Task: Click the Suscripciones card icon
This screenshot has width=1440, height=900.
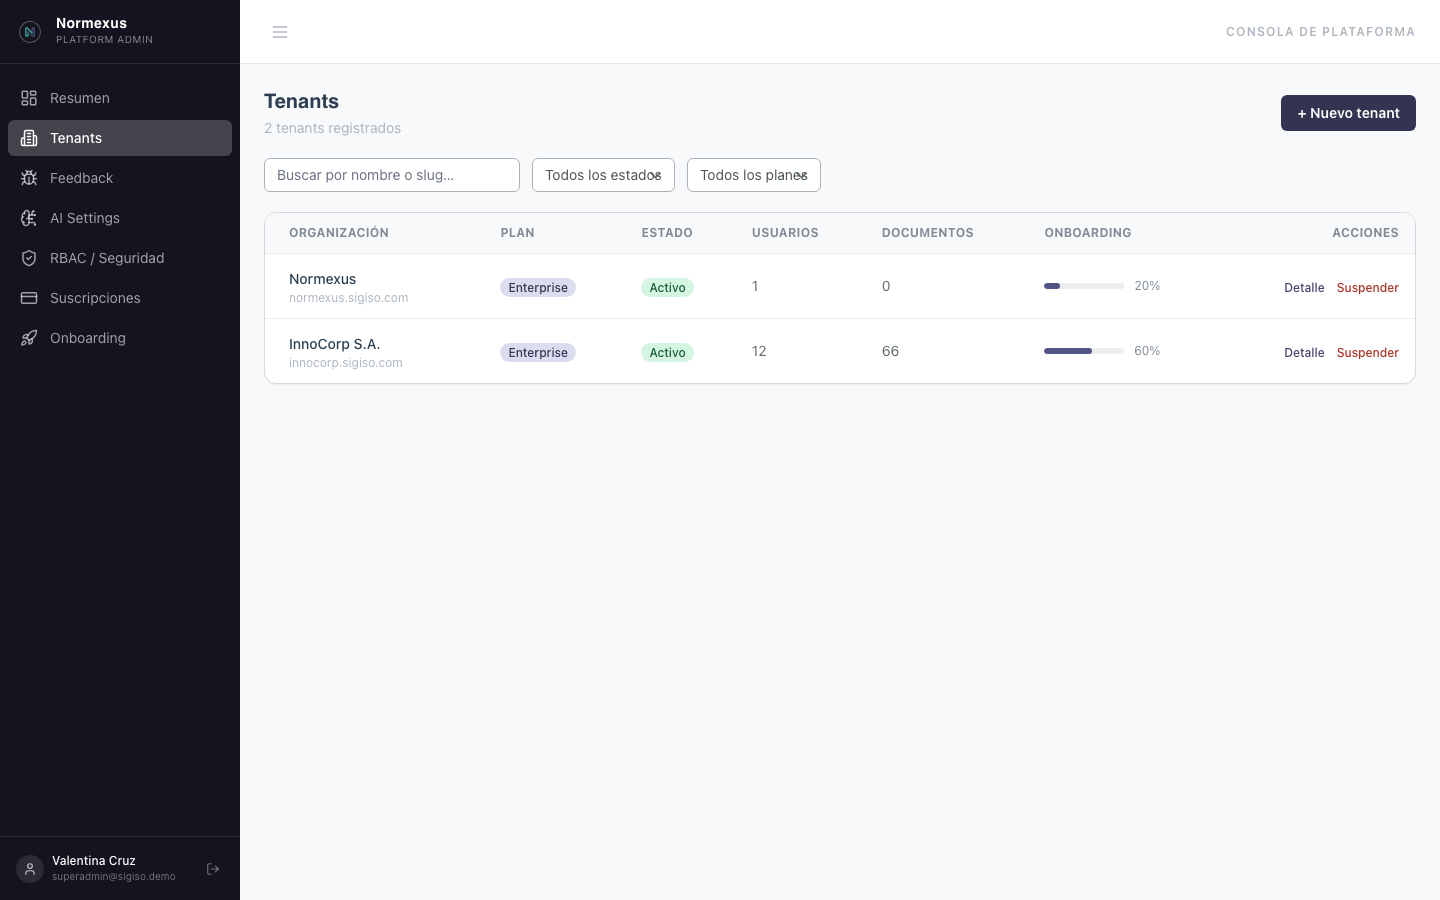Action: [29, 298]
